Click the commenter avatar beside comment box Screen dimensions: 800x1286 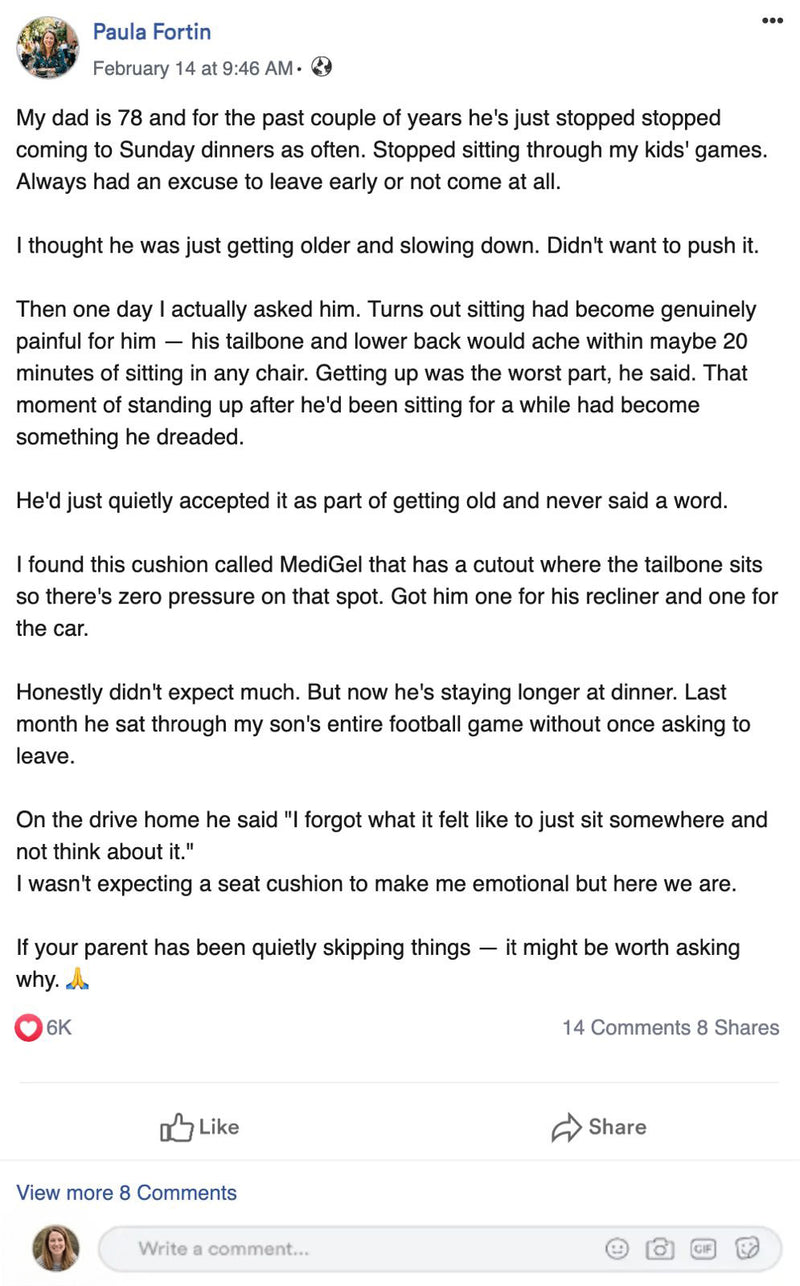pyautogui.click(x=56, y=1248)
